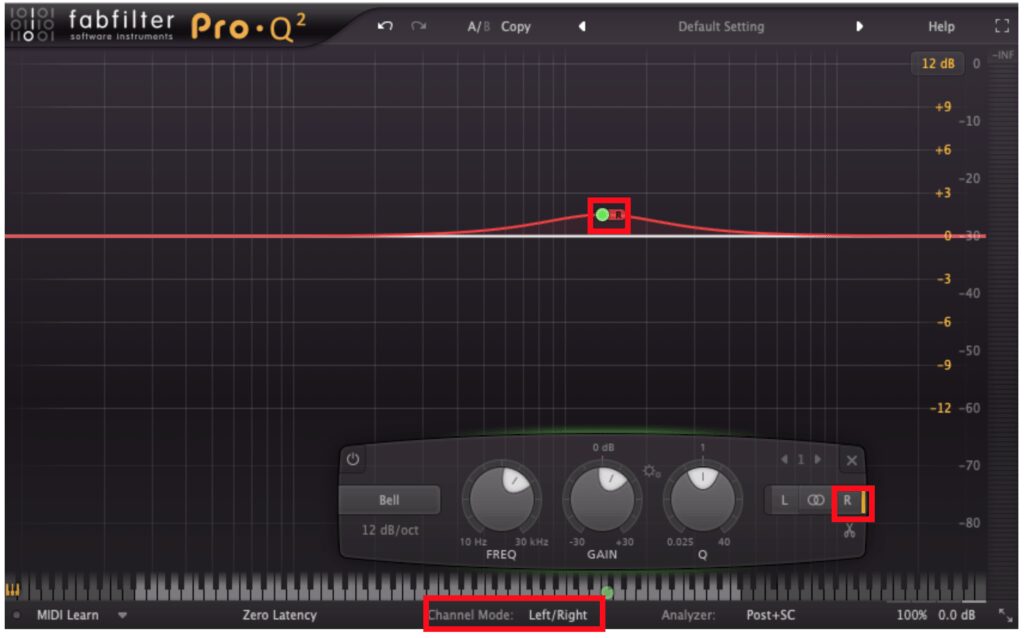Delete the band with the X icon
1024x638 pixels.
pyautogui.click(x=852, y=460)
